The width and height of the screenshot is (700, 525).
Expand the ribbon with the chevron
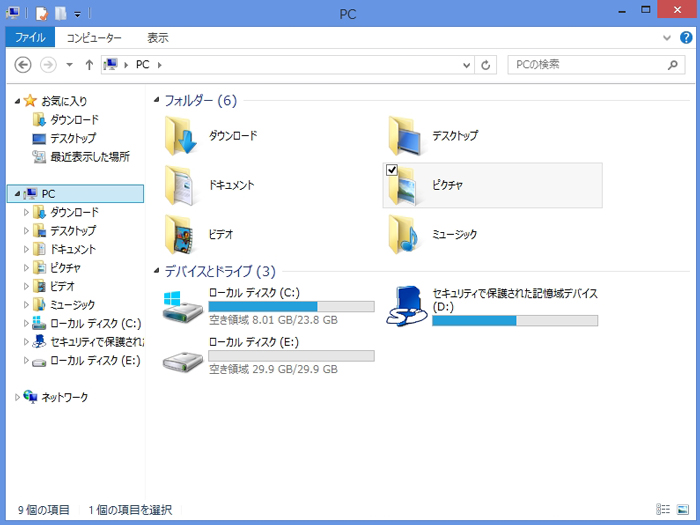(667, 38)
